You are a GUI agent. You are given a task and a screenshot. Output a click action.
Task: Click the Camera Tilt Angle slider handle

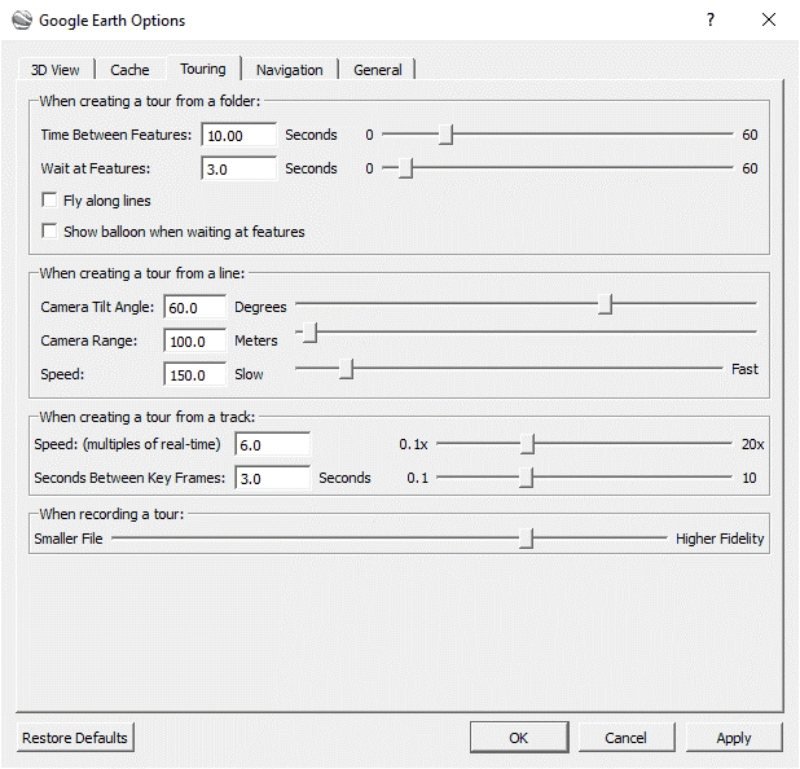pos(605,304)
